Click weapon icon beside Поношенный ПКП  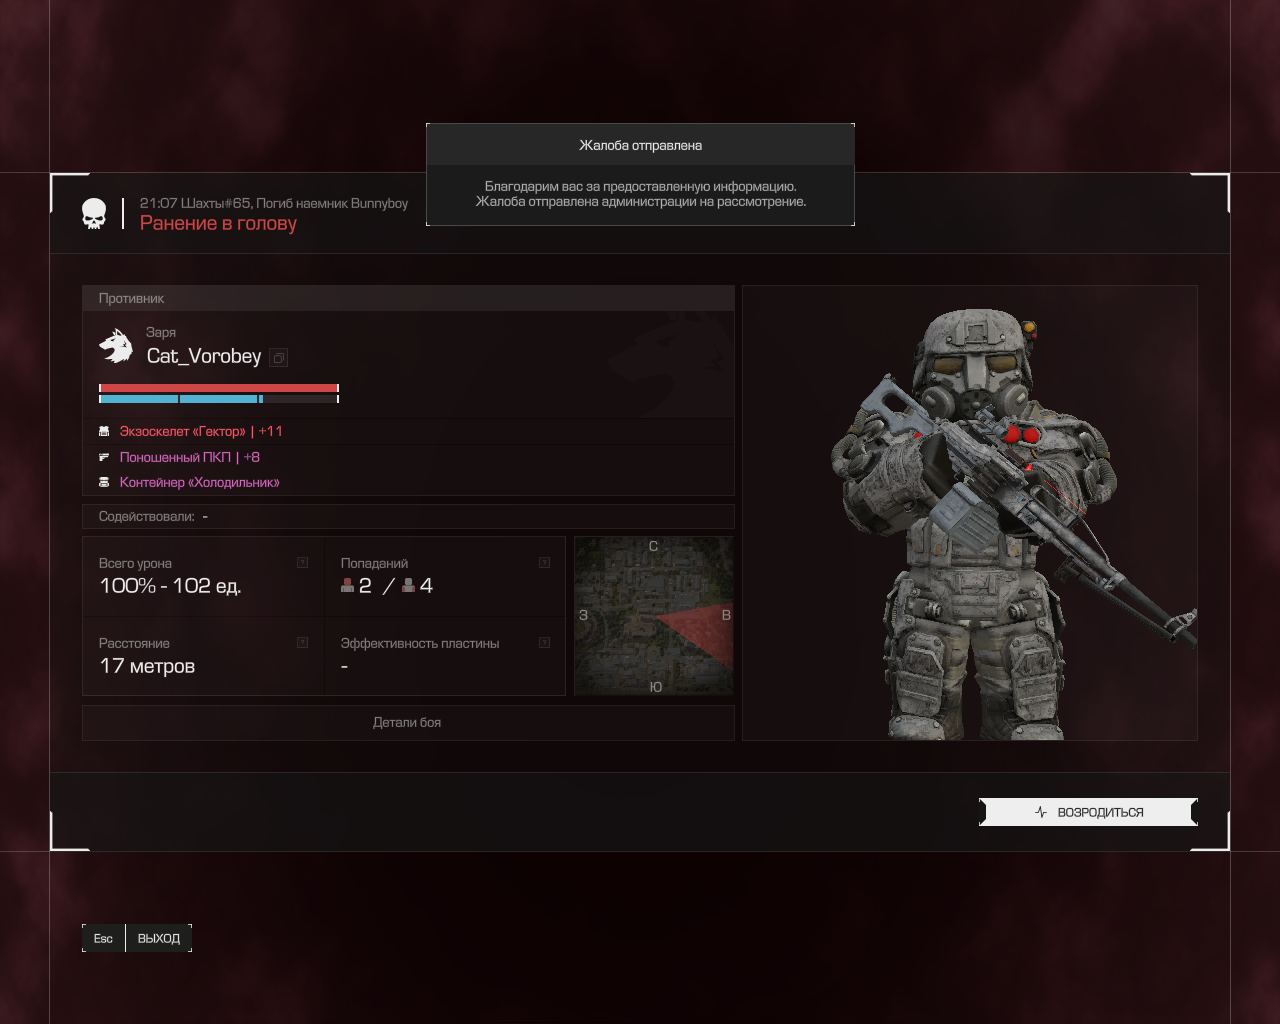point(104,457)
